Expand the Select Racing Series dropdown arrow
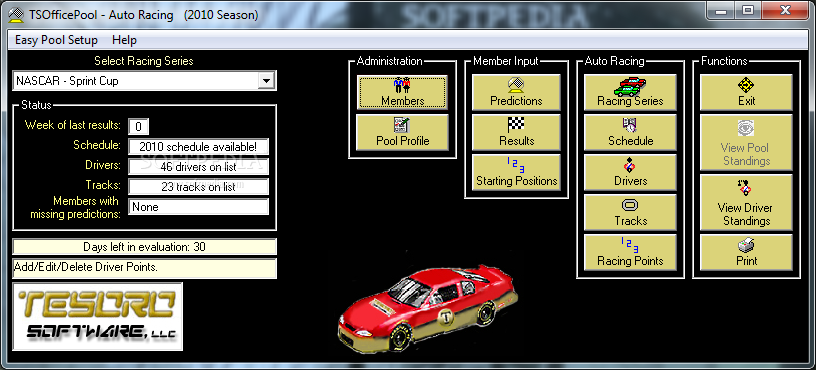 (x=266, y=81)
